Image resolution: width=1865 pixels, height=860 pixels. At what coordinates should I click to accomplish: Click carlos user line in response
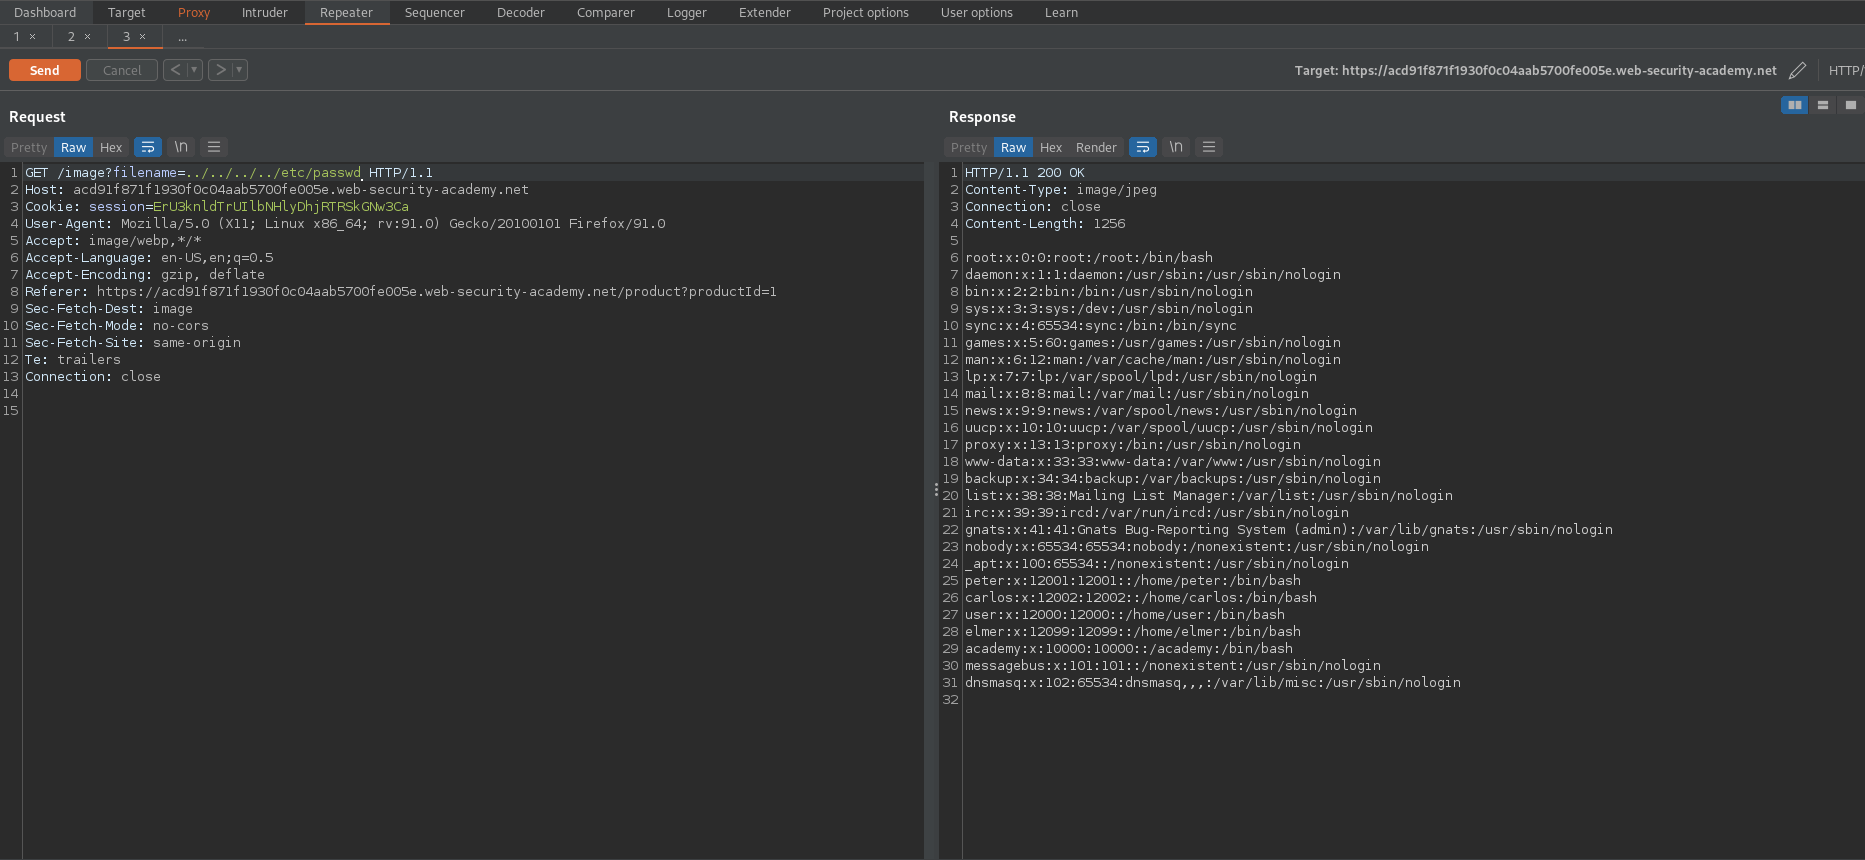[x=1141, y=598]
